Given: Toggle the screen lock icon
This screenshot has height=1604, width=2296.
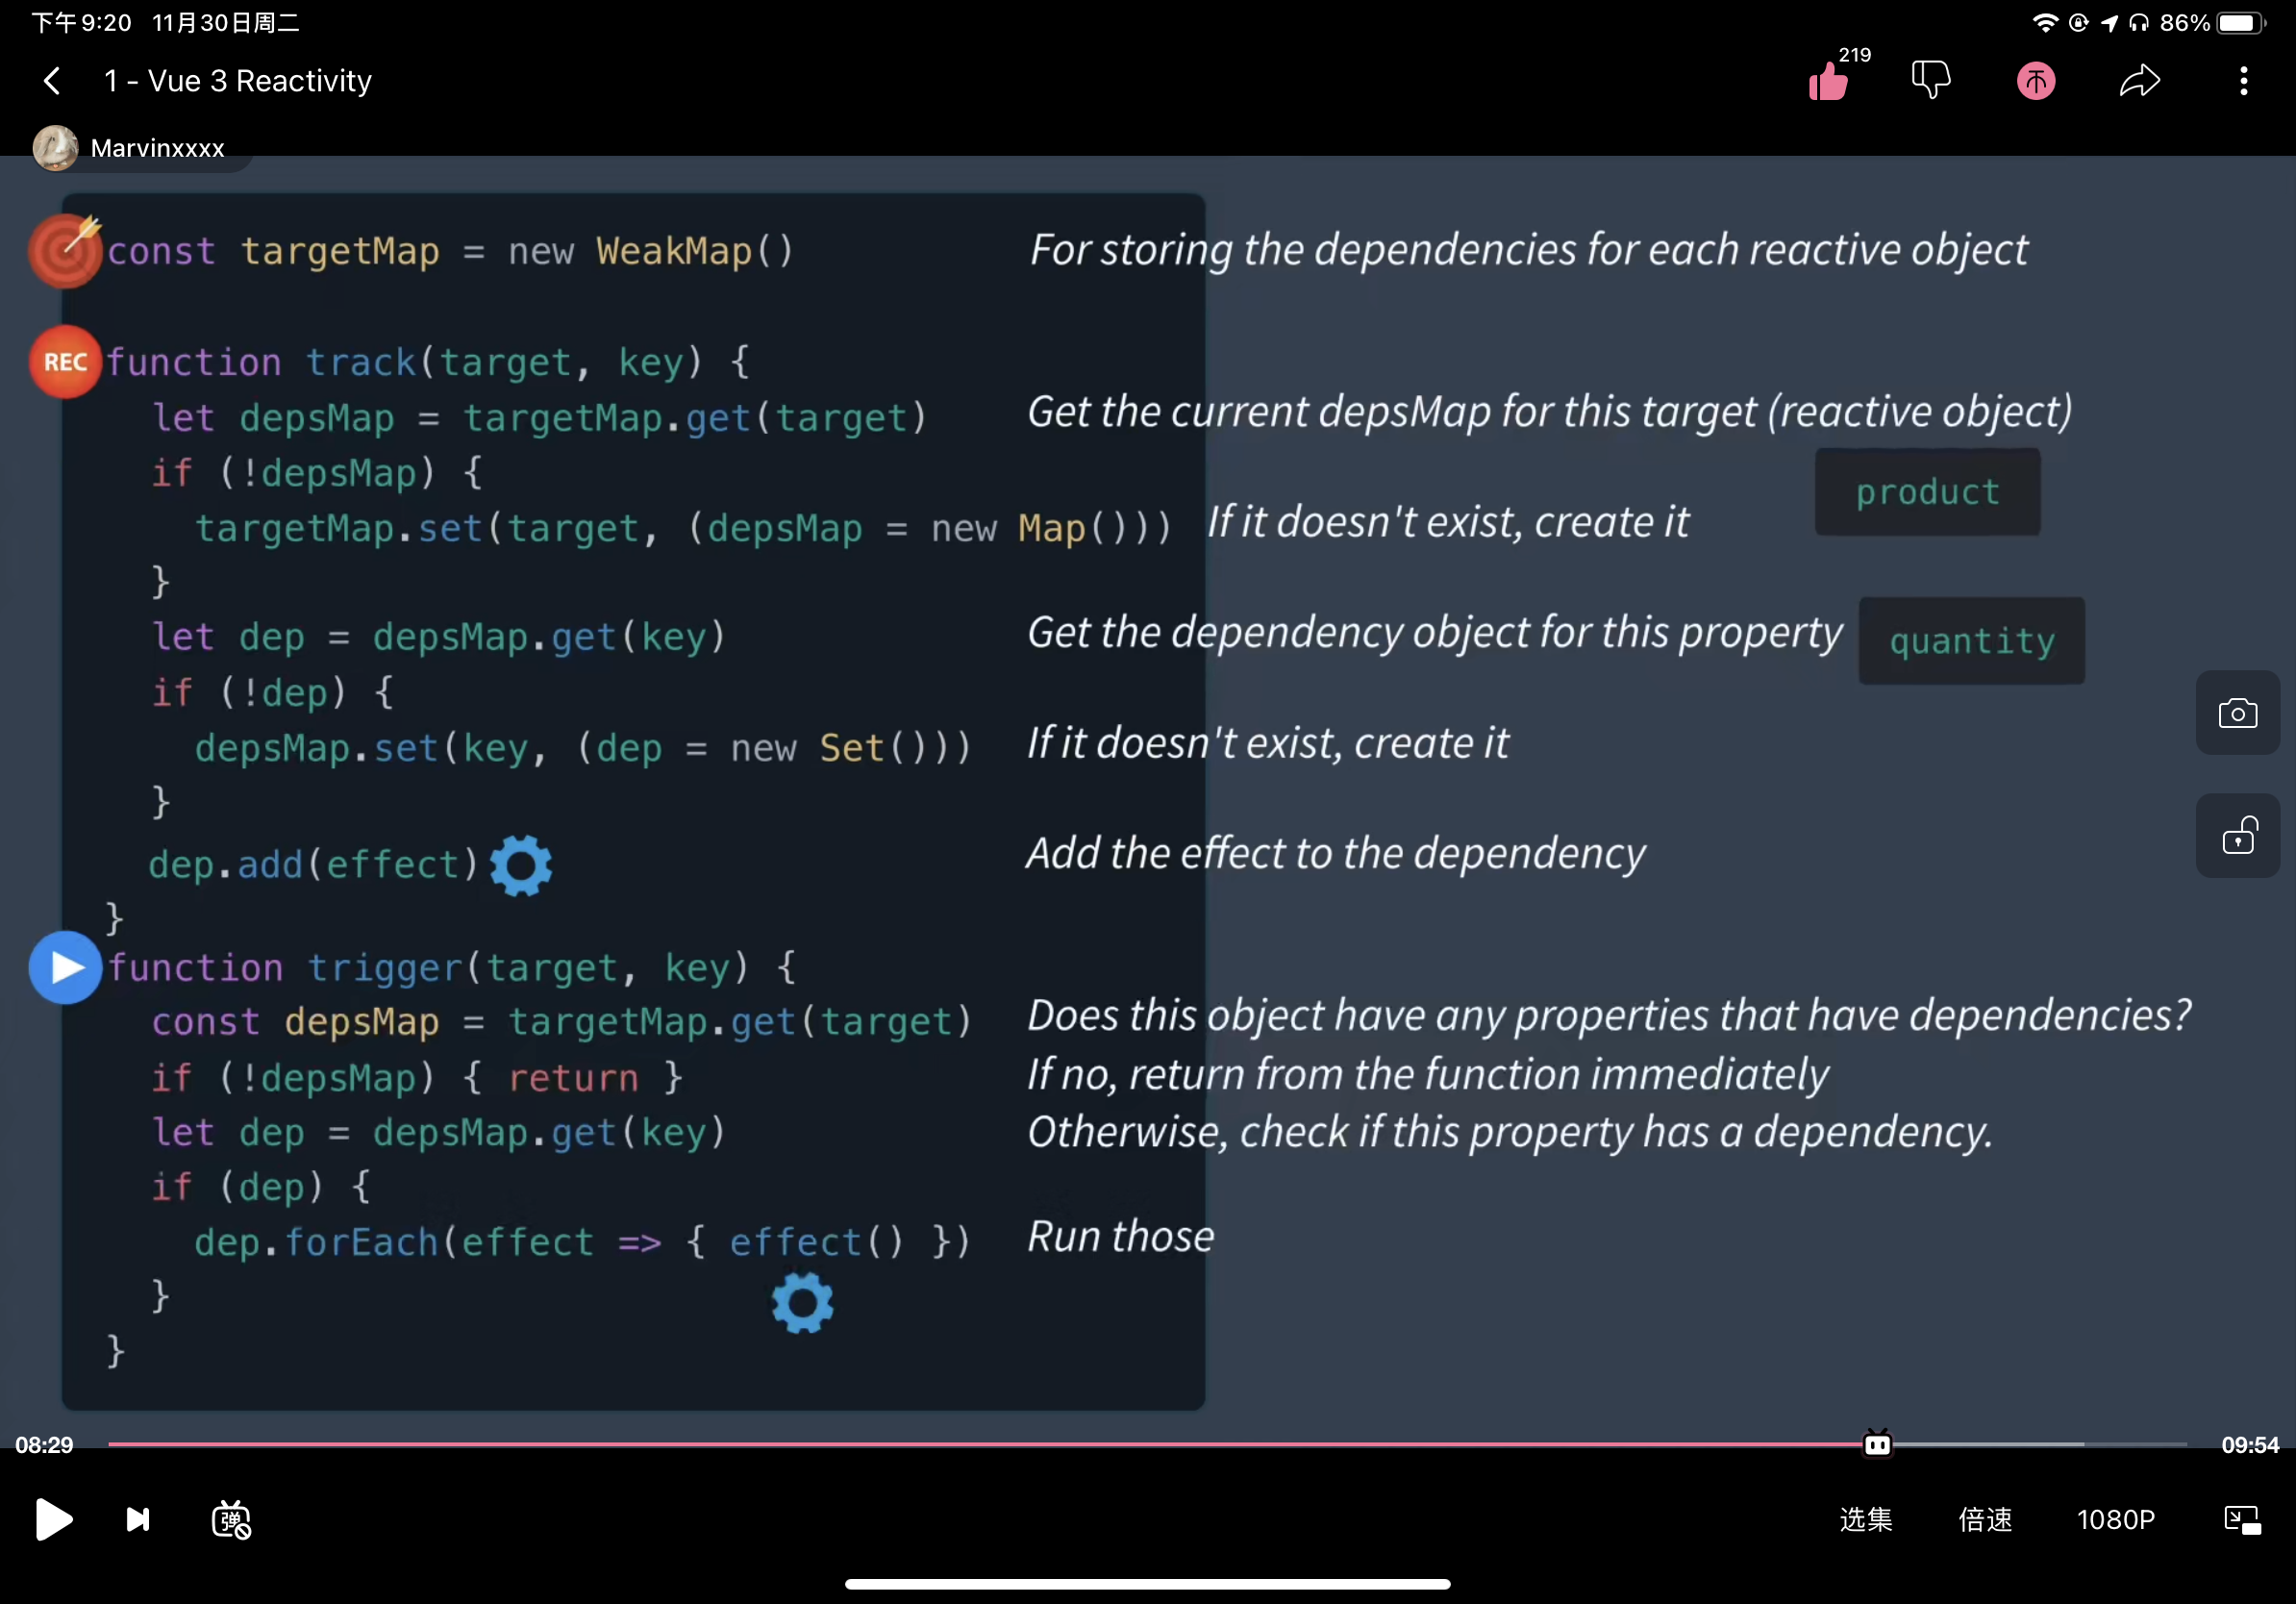Looking at the screenshot, I should [x=2237, y=836].
